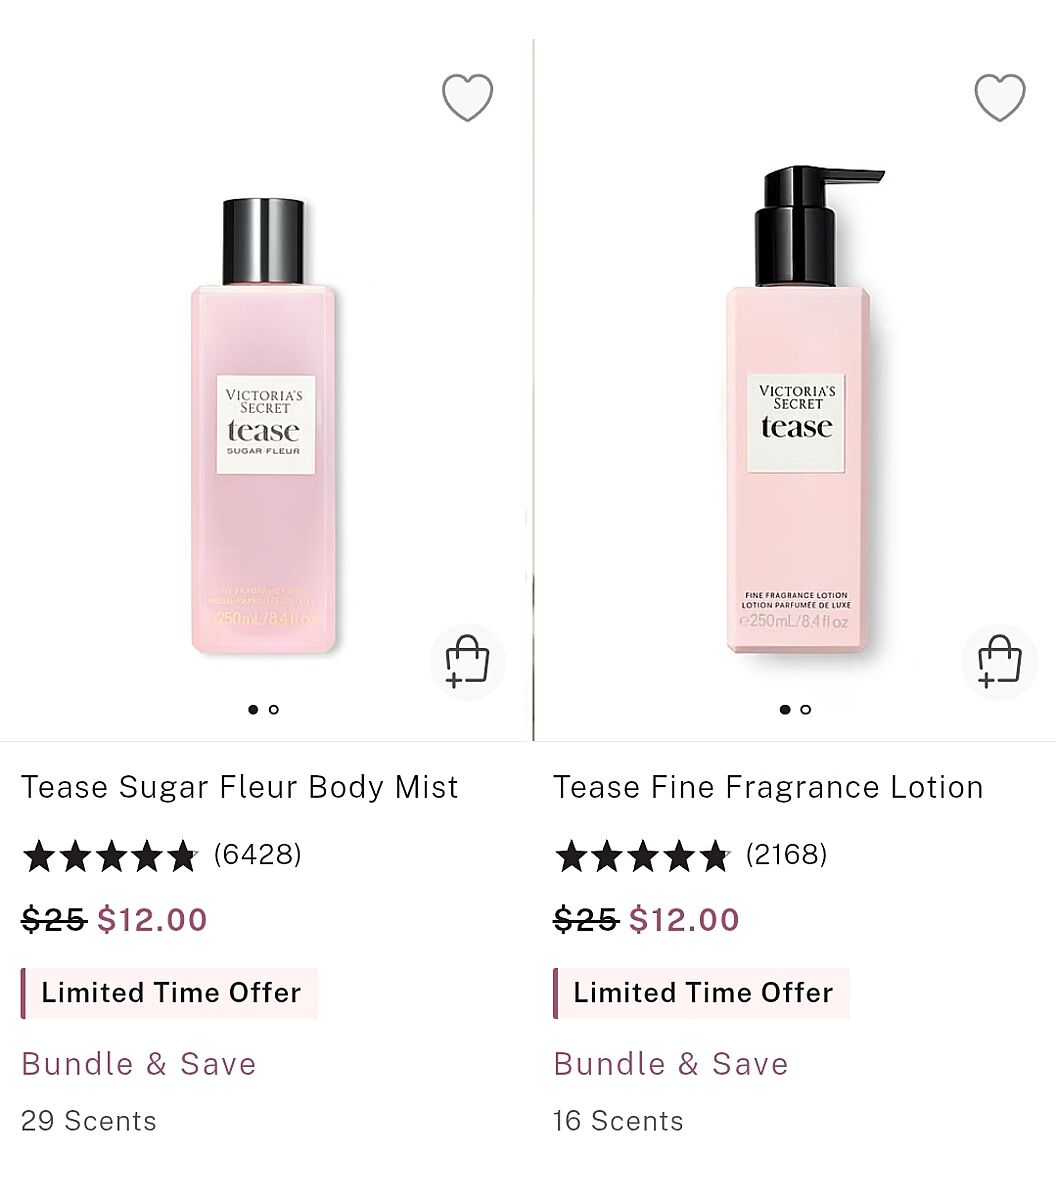Viewport: 1056px width, 1200px height.
Task: Open Tease Fine Fragrance Lotion title
Action: pos(768,787)
